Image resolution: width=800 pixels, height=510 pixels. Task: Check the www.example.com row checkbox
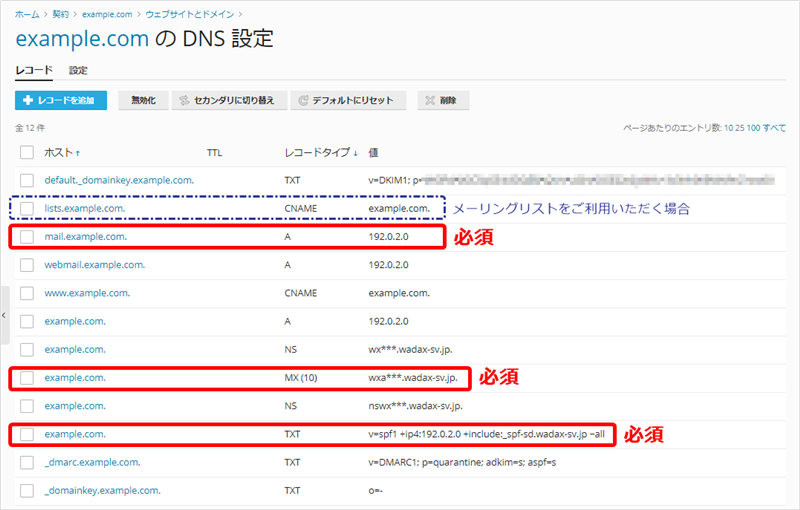[x=27, y=293]
